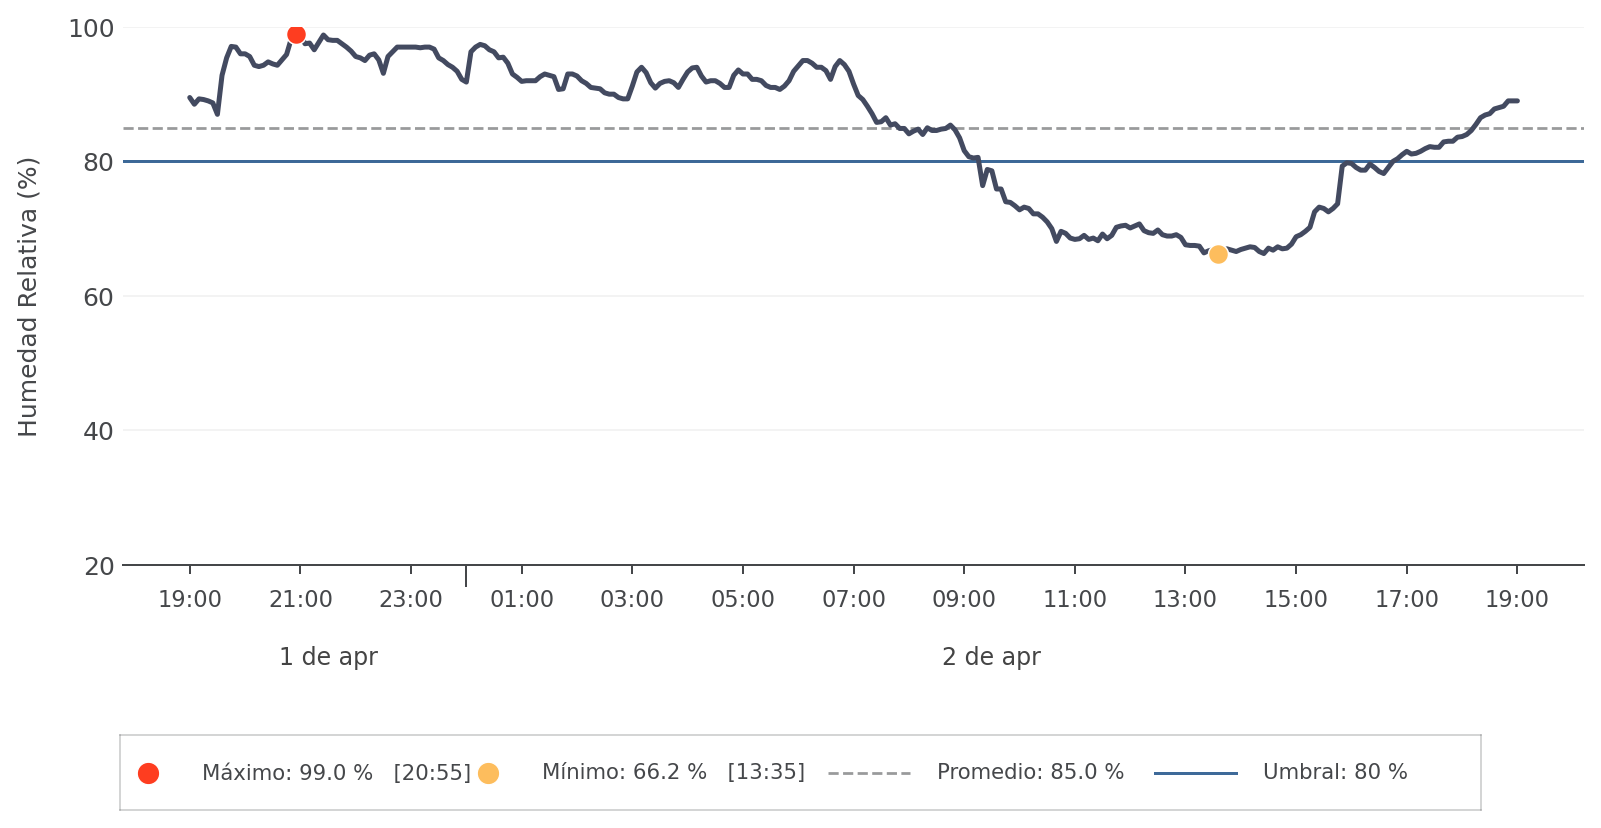
Task: Click the 13:00 time axis label
Action: [x=1185, y=600]
